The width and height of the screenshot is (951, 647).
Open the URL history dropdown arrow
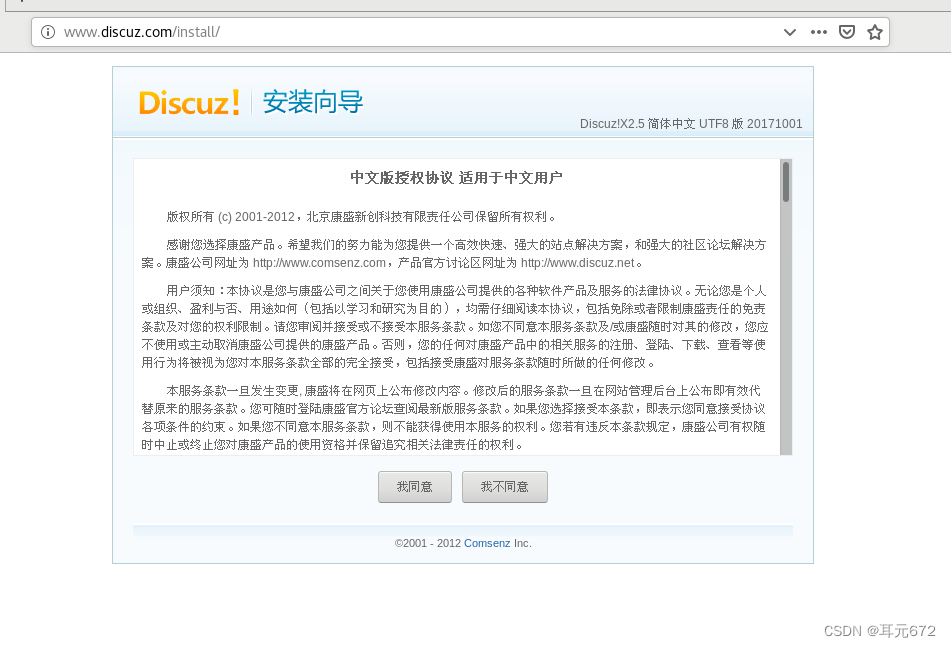pos(789,32)
